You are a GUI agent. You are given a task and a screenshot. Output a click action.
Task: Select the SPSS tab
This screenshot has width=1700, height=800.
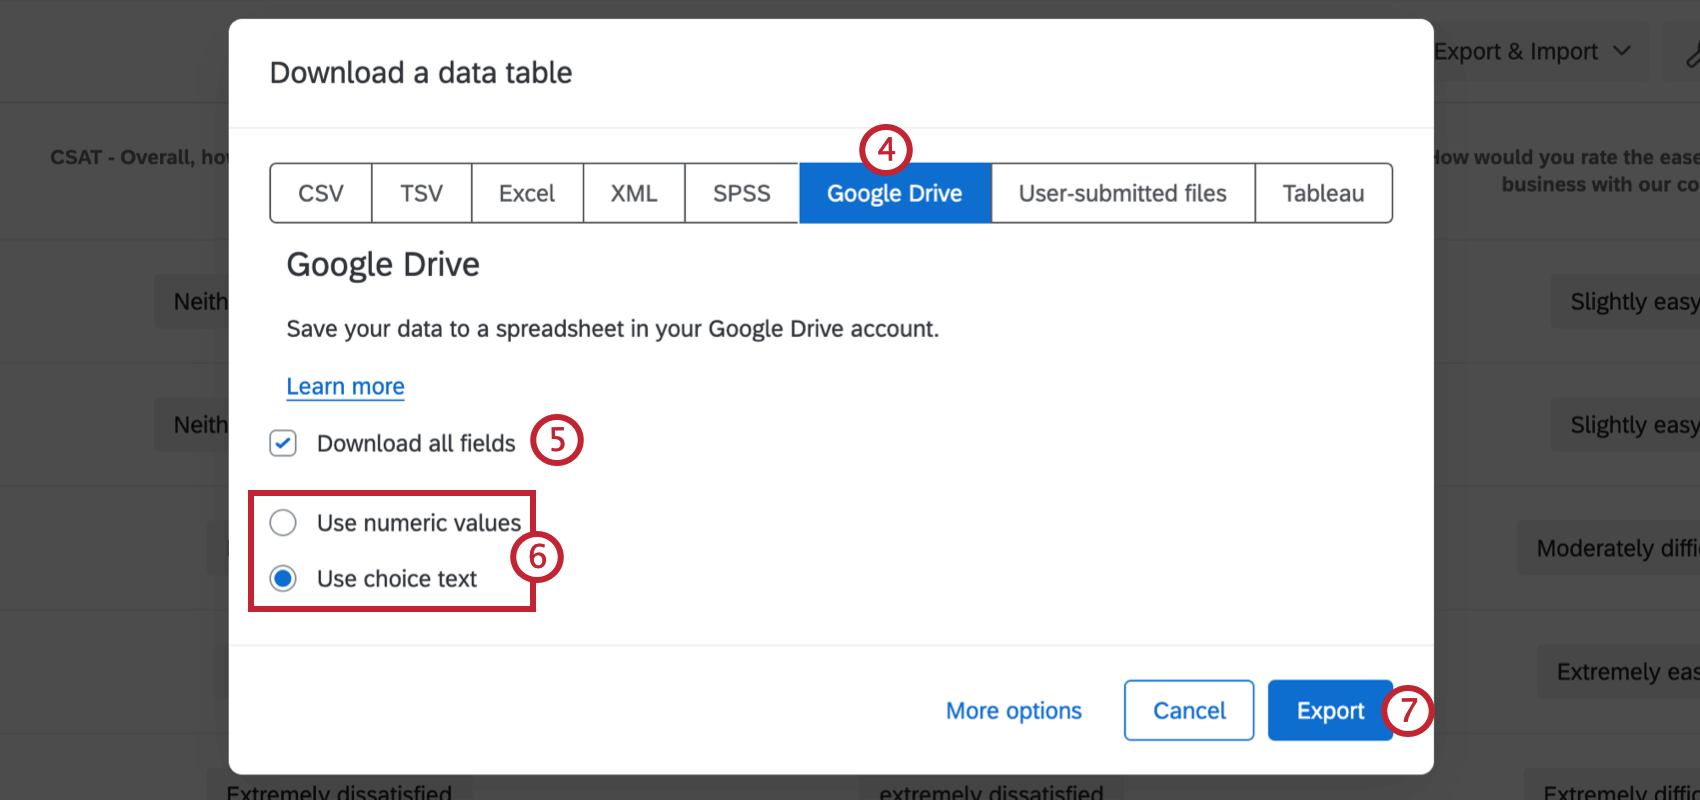[741, 193]
